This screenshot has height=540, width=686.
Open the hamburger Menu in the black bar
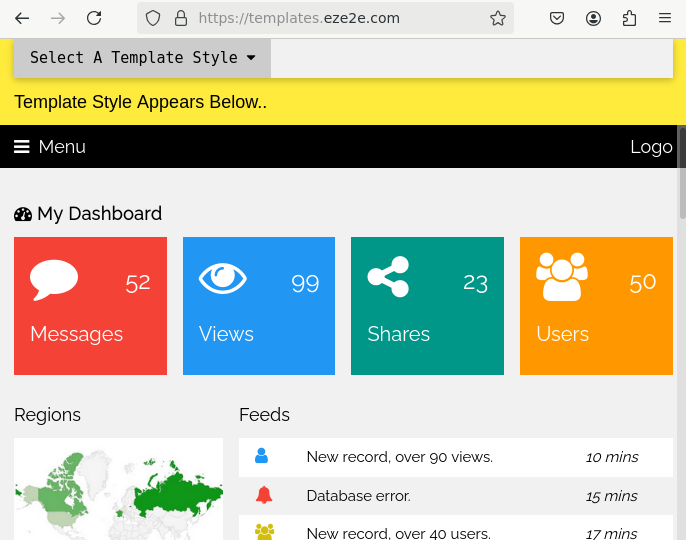click(x=50, y=147)
